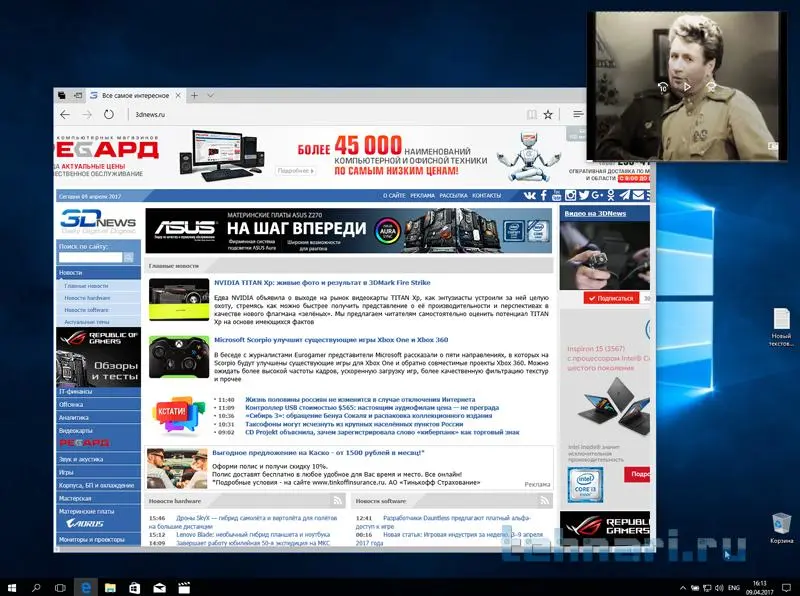Skip forward in the mini video player
Viewport: 800px width, 596px height.
[x=711, y=87]
